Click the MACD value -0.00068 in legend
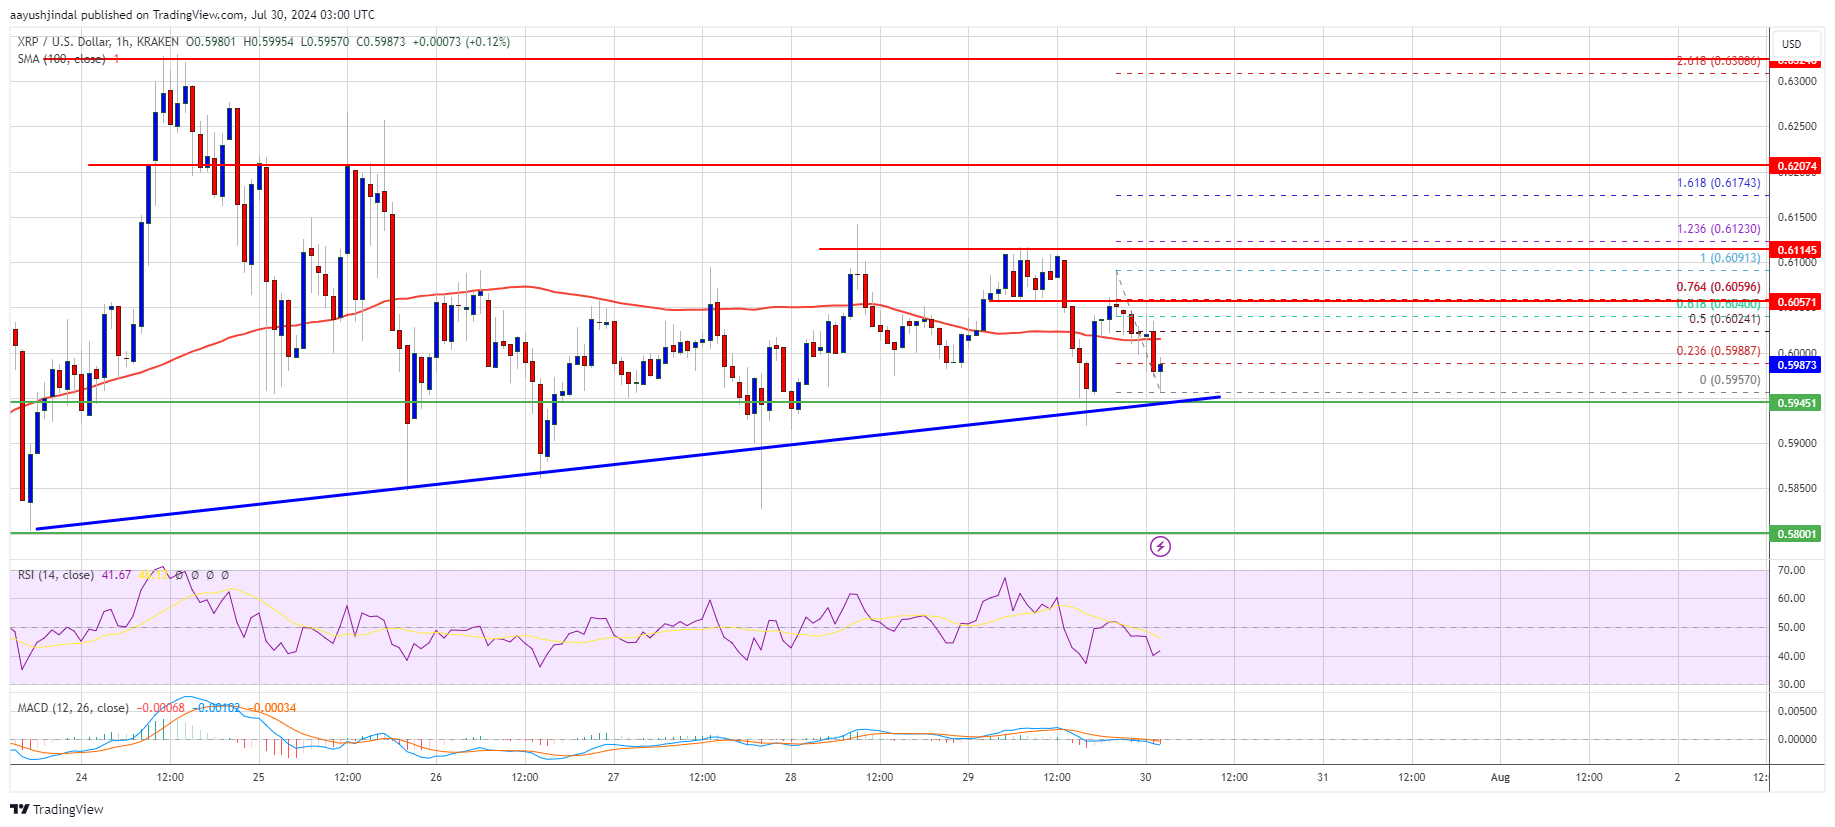Viewport: 1835px width, 827px height. (160, 708)
